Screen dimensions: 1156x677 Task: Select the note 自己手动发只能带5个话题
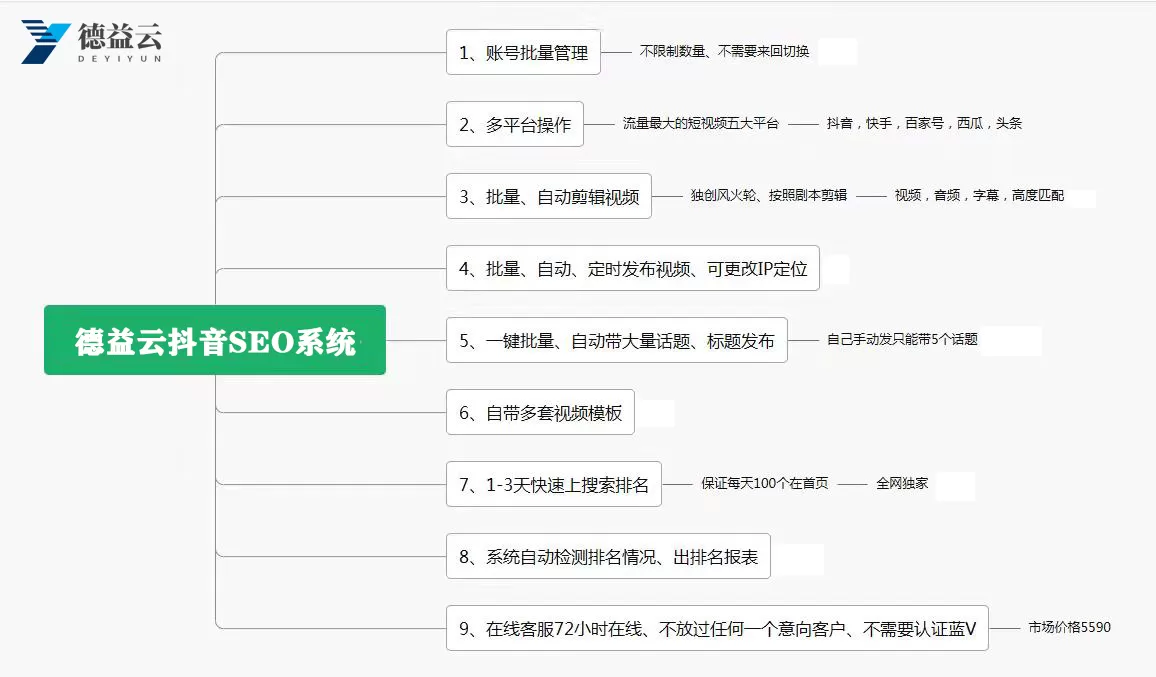click(902, 340)
